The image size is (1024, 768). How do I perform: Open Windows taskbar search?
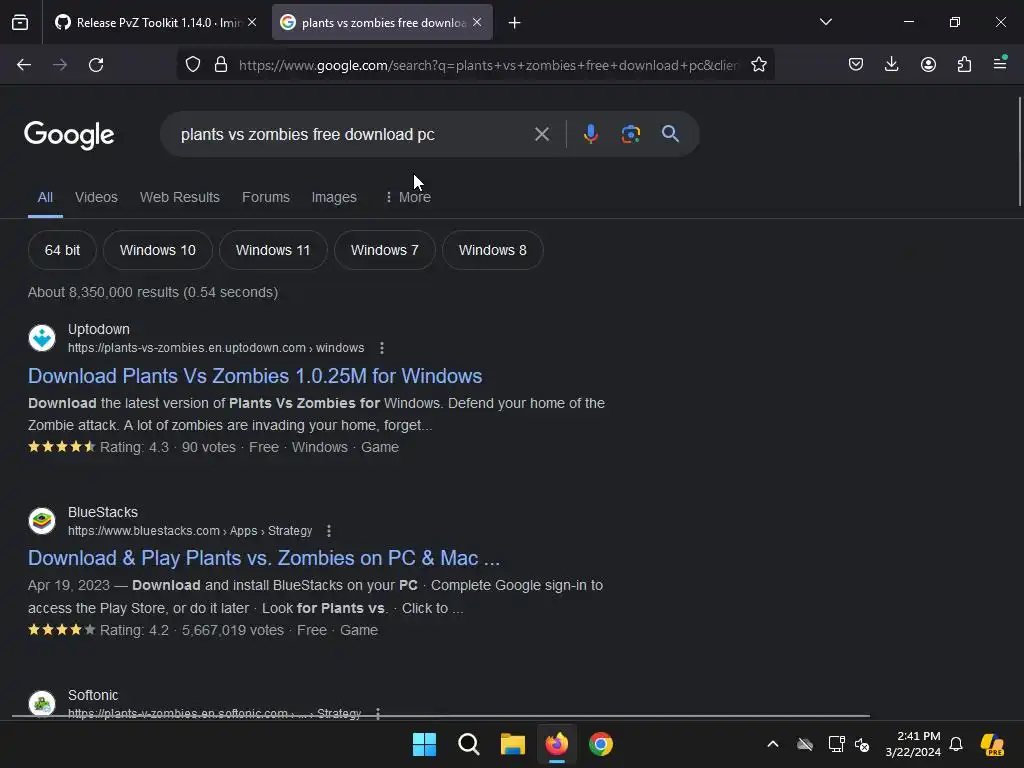tap(468, 744)
